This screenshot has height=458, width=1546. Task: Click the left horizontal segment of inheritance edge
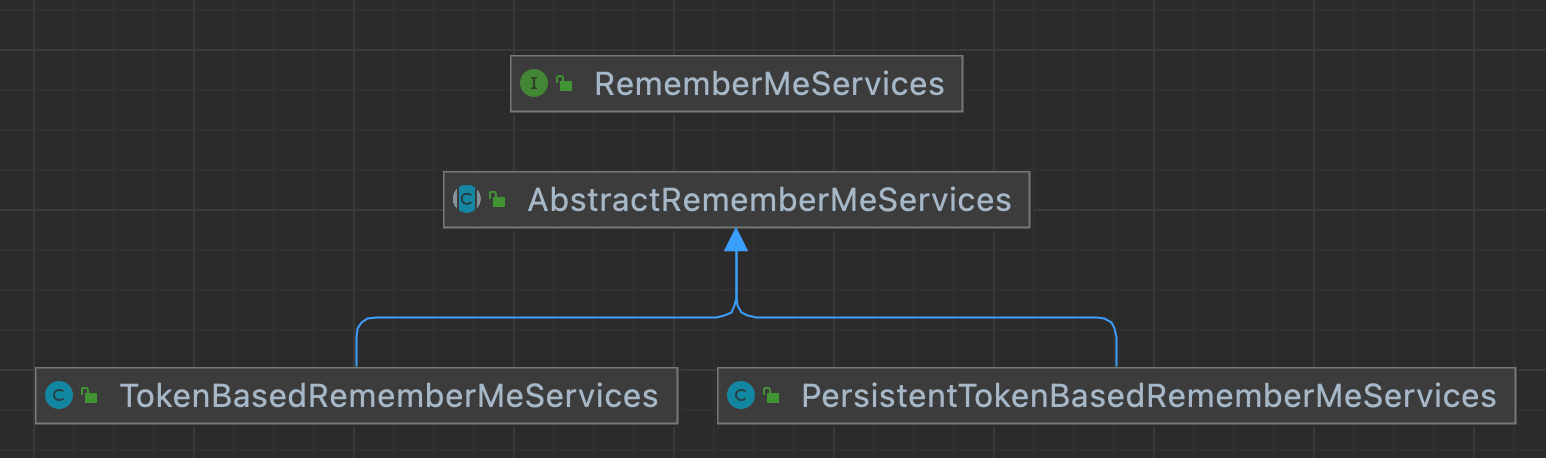click(540, 318)
